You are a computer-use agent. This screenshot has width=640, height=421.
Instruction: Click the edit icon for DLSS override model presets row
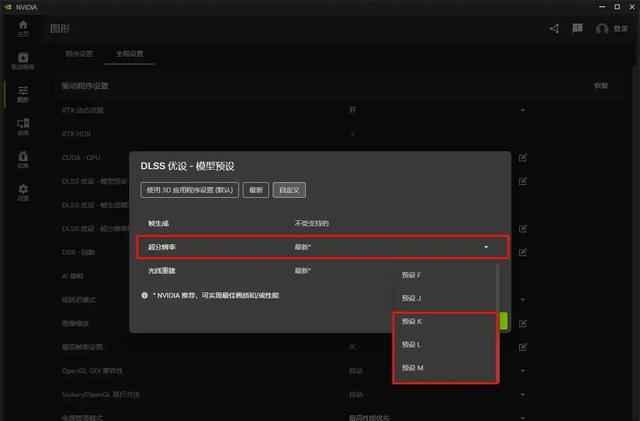coord(522,181)
